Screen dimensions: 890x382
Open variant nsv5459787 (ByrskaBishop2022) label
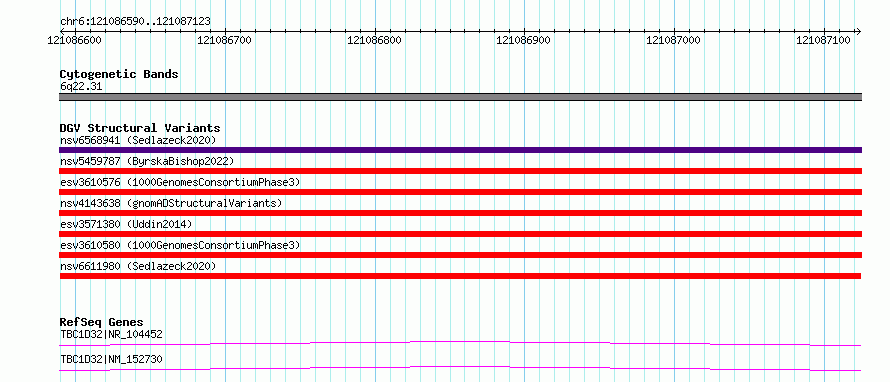click(x=147, y=161)
